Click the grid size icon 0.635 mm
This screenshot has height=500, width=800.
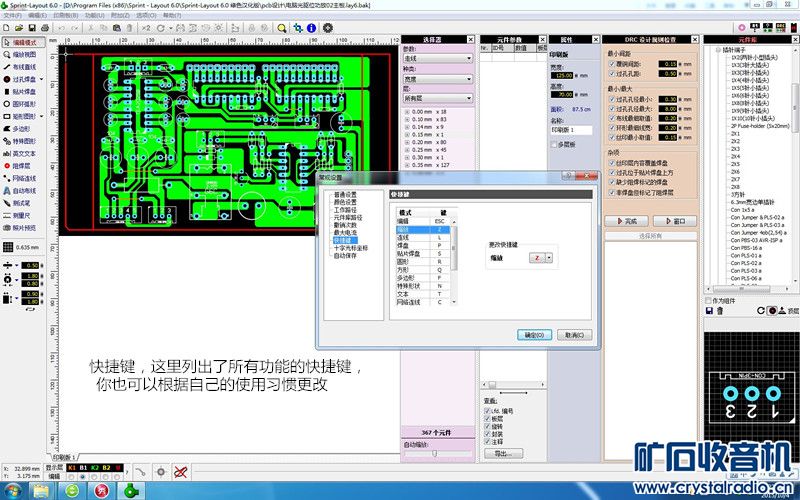(x=8, y=247)
